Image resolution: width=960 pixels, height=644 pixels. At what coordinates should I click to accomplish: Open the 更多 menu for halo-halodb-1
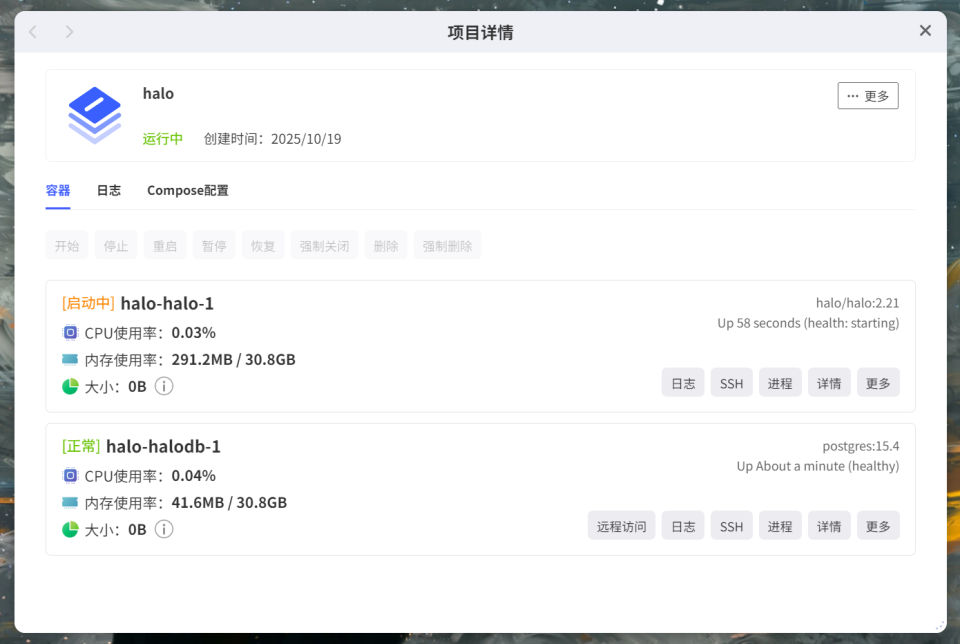click(878, 526)
